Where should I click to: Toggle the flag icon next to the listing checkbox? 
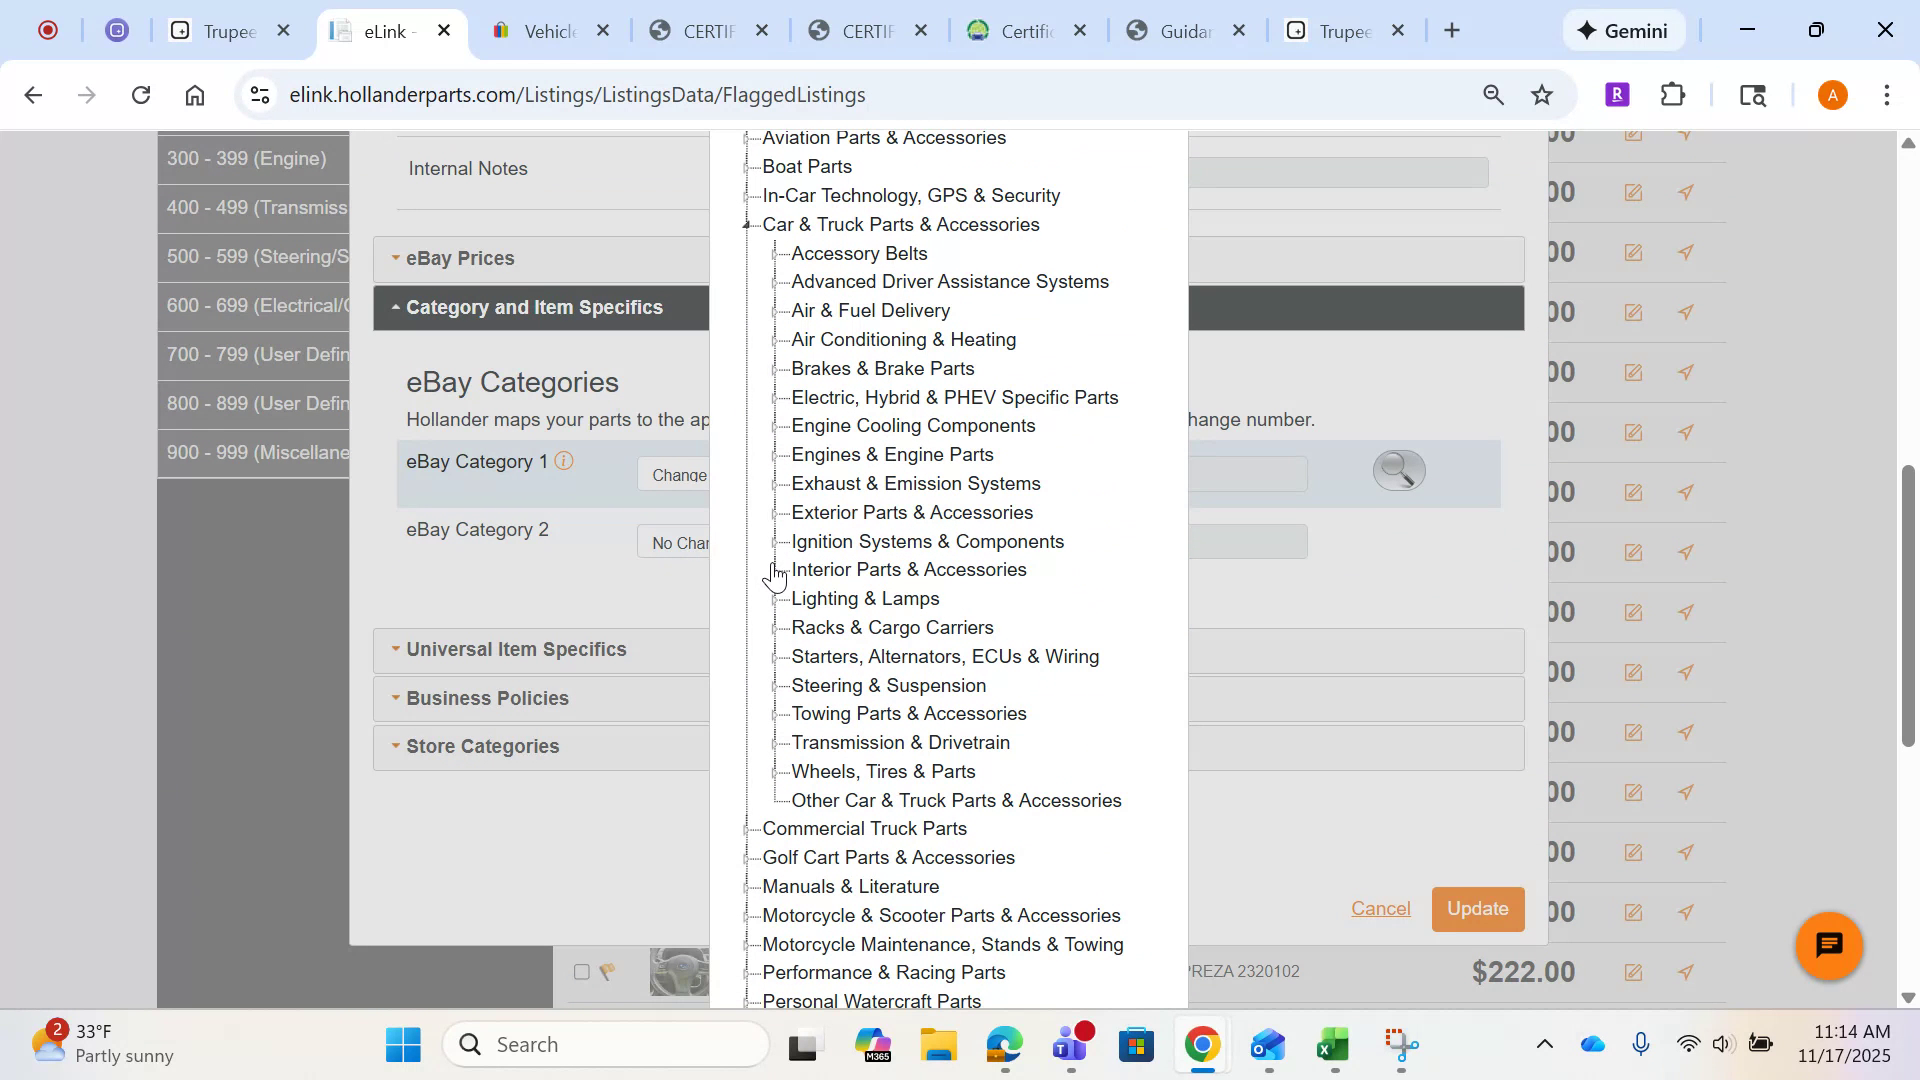click(608, 971)
